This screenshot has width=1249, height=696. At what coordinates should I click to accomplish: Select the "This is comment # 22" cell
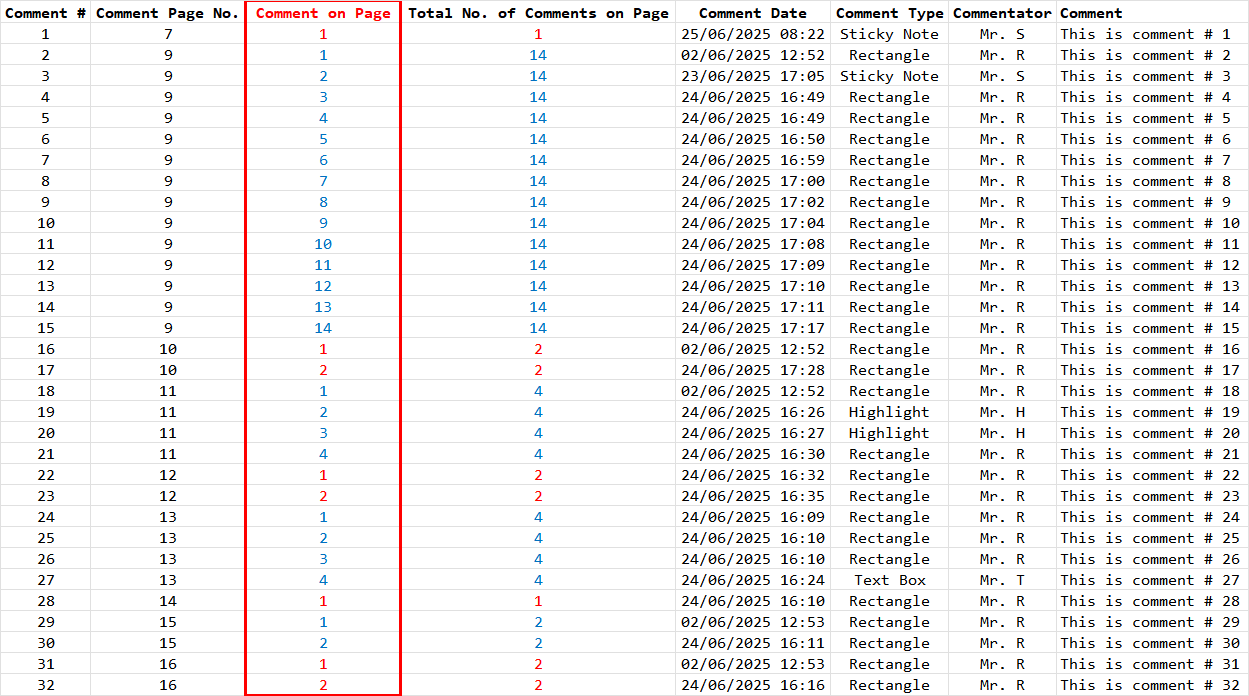click(x=1150, y=475)
